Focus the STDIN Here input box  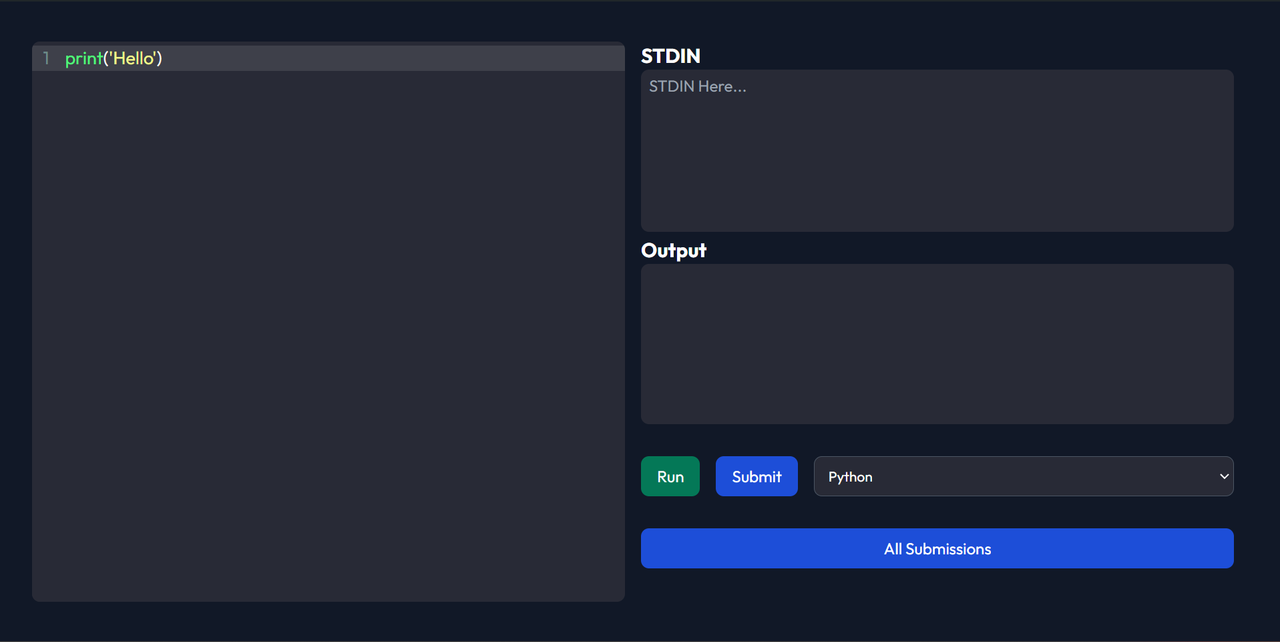pos(937,150)
